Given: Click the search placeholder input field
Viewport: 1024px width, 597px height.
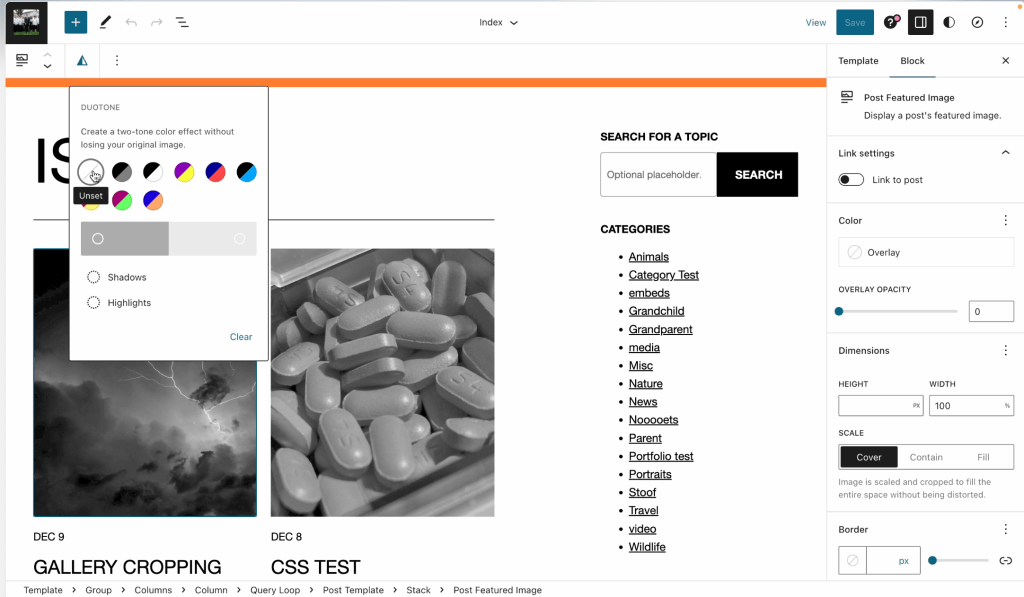Looking at the screenshot, I should coord(658,175).
